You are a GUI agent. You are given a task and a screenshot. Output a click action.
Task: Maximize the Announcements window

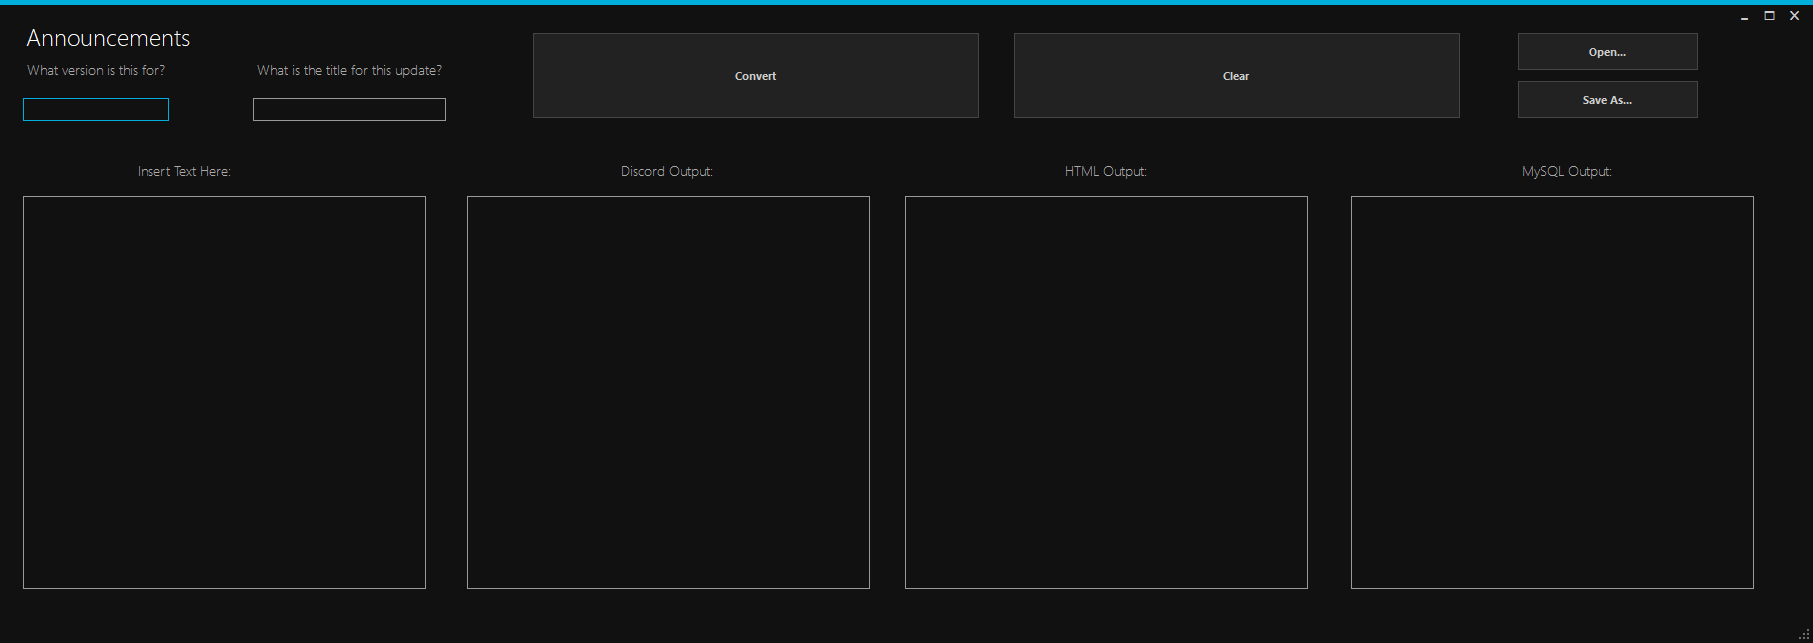1769,16
